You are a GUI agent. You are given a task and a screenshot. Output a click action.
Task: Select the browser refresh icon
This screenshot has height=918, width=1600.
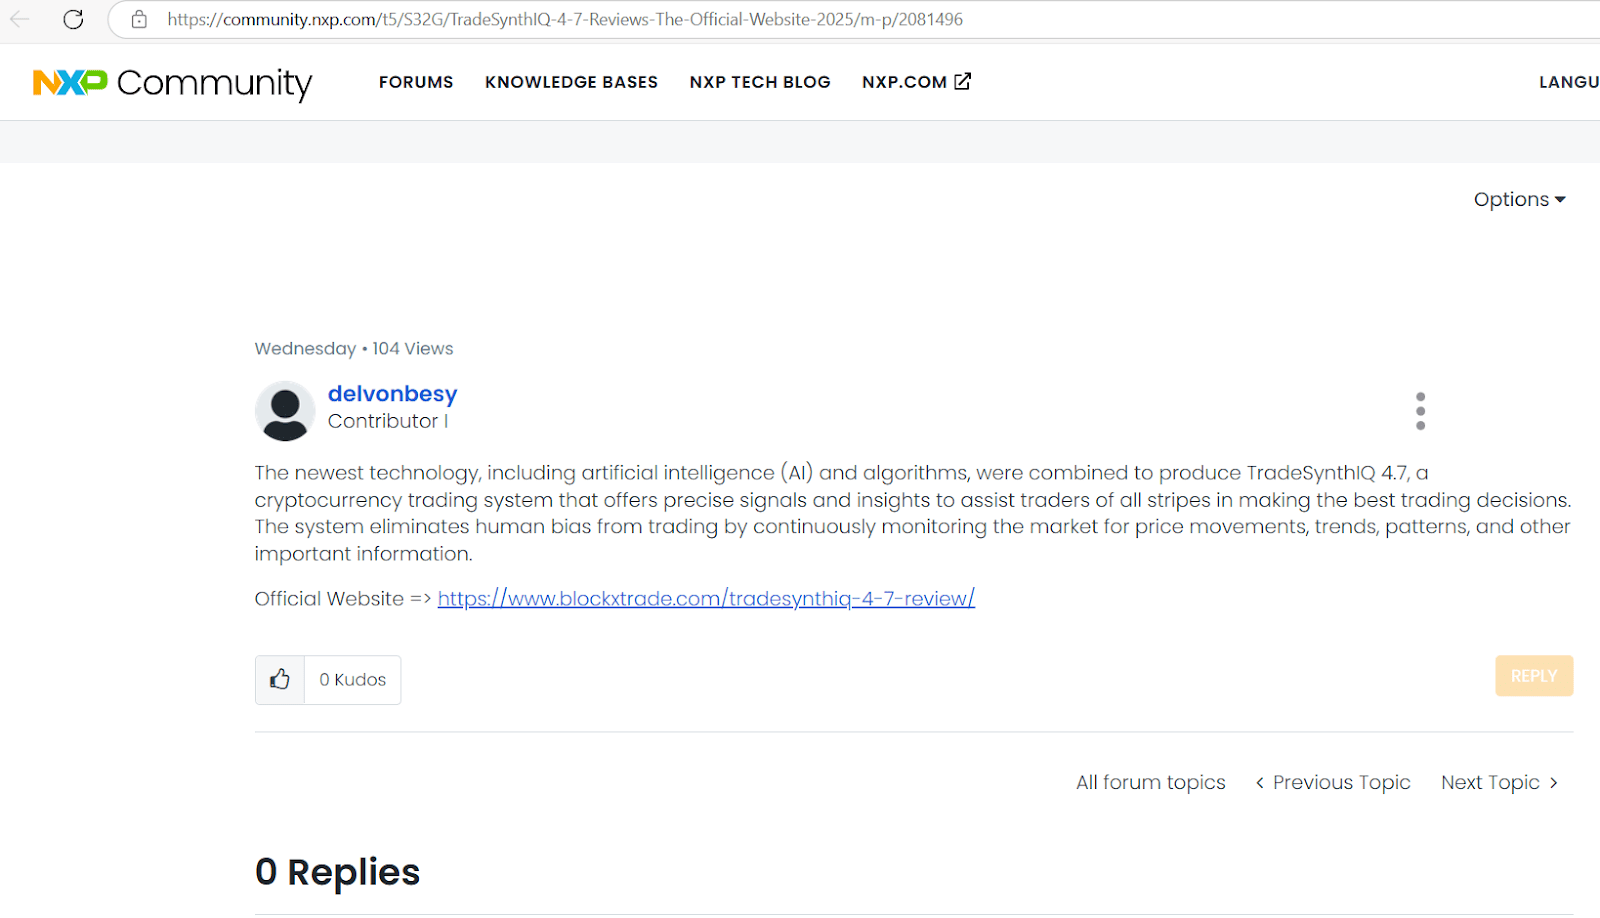tap(72, 18)
